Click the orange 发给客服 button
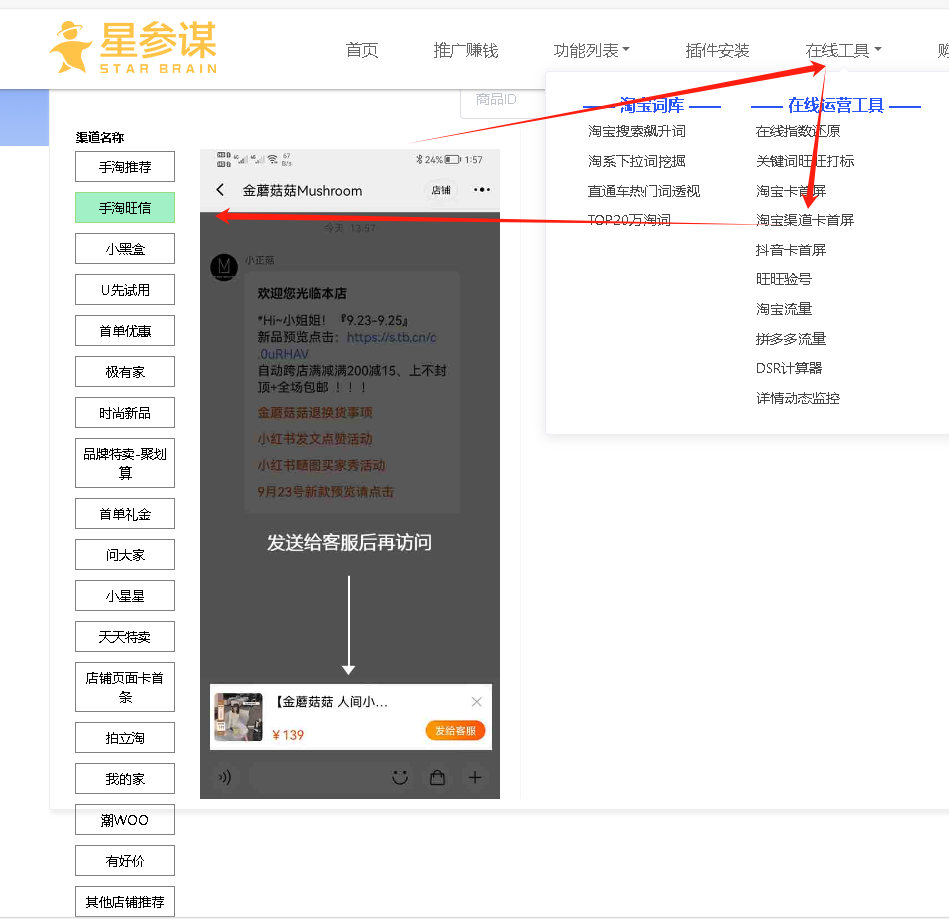The image size is (949, 919). click(456, 731)
